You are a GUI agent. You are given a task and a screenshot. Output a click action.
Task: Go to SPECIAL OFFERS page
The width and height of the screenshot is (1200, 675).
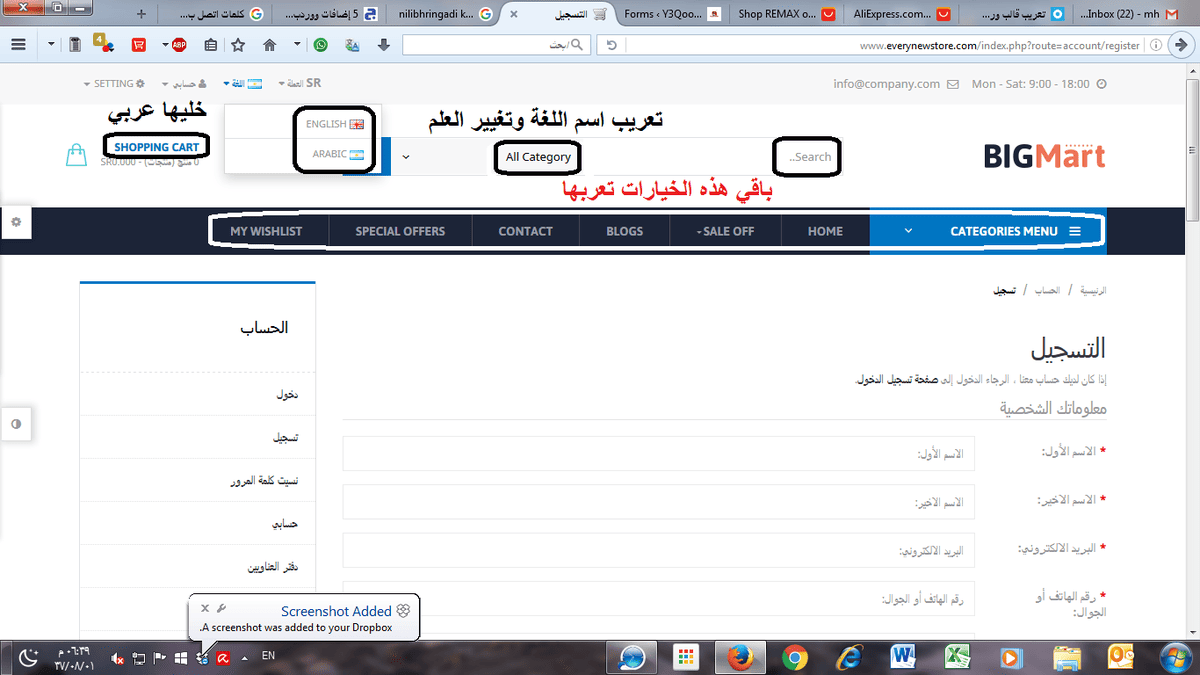pos(400,231)
